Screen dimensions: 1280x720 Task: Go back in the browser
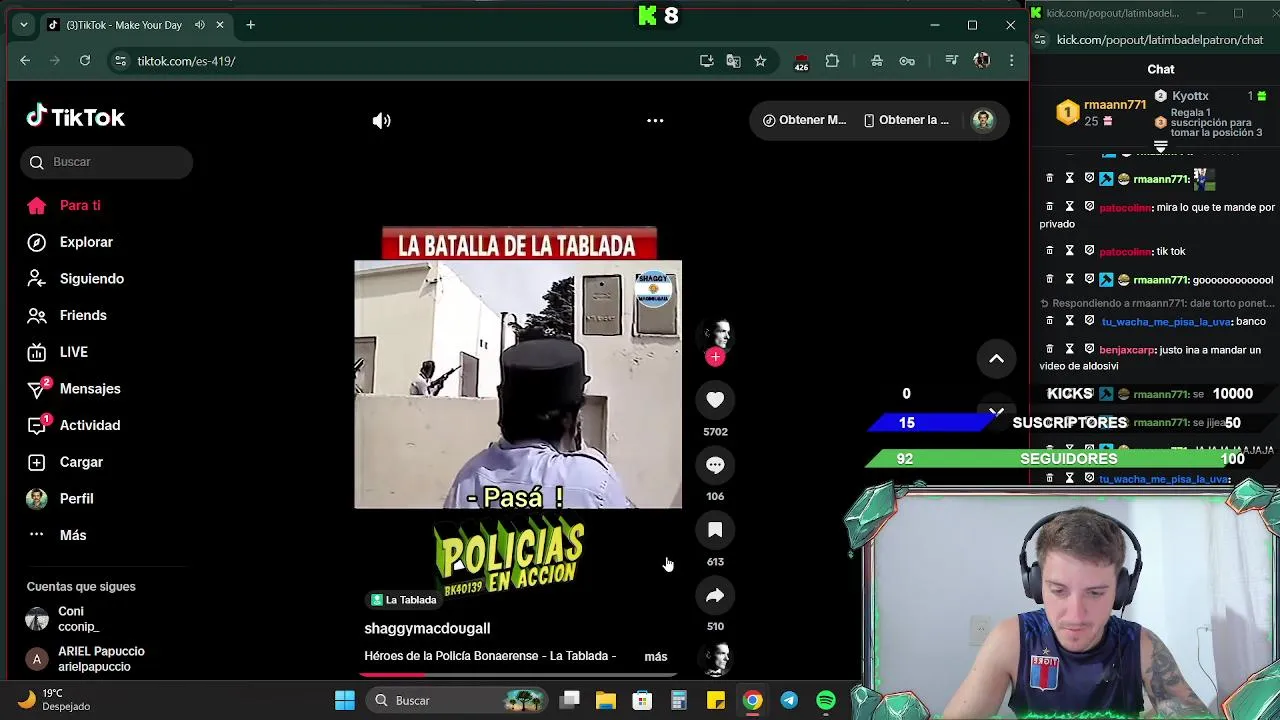(25, 61)
